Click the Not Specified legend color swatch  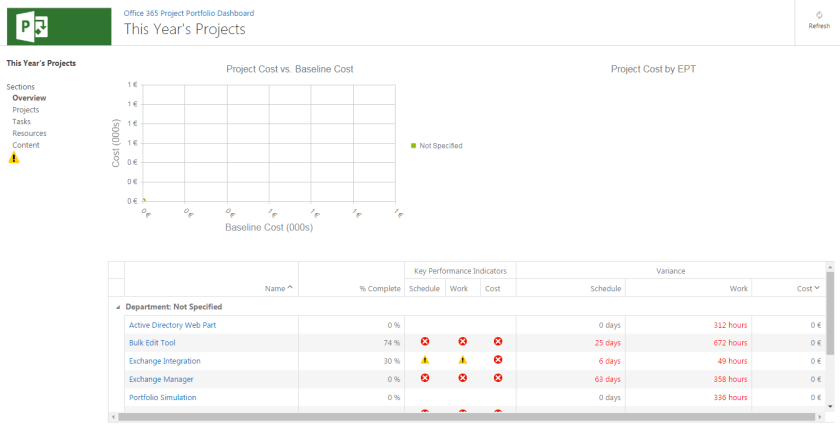[413, 146]
